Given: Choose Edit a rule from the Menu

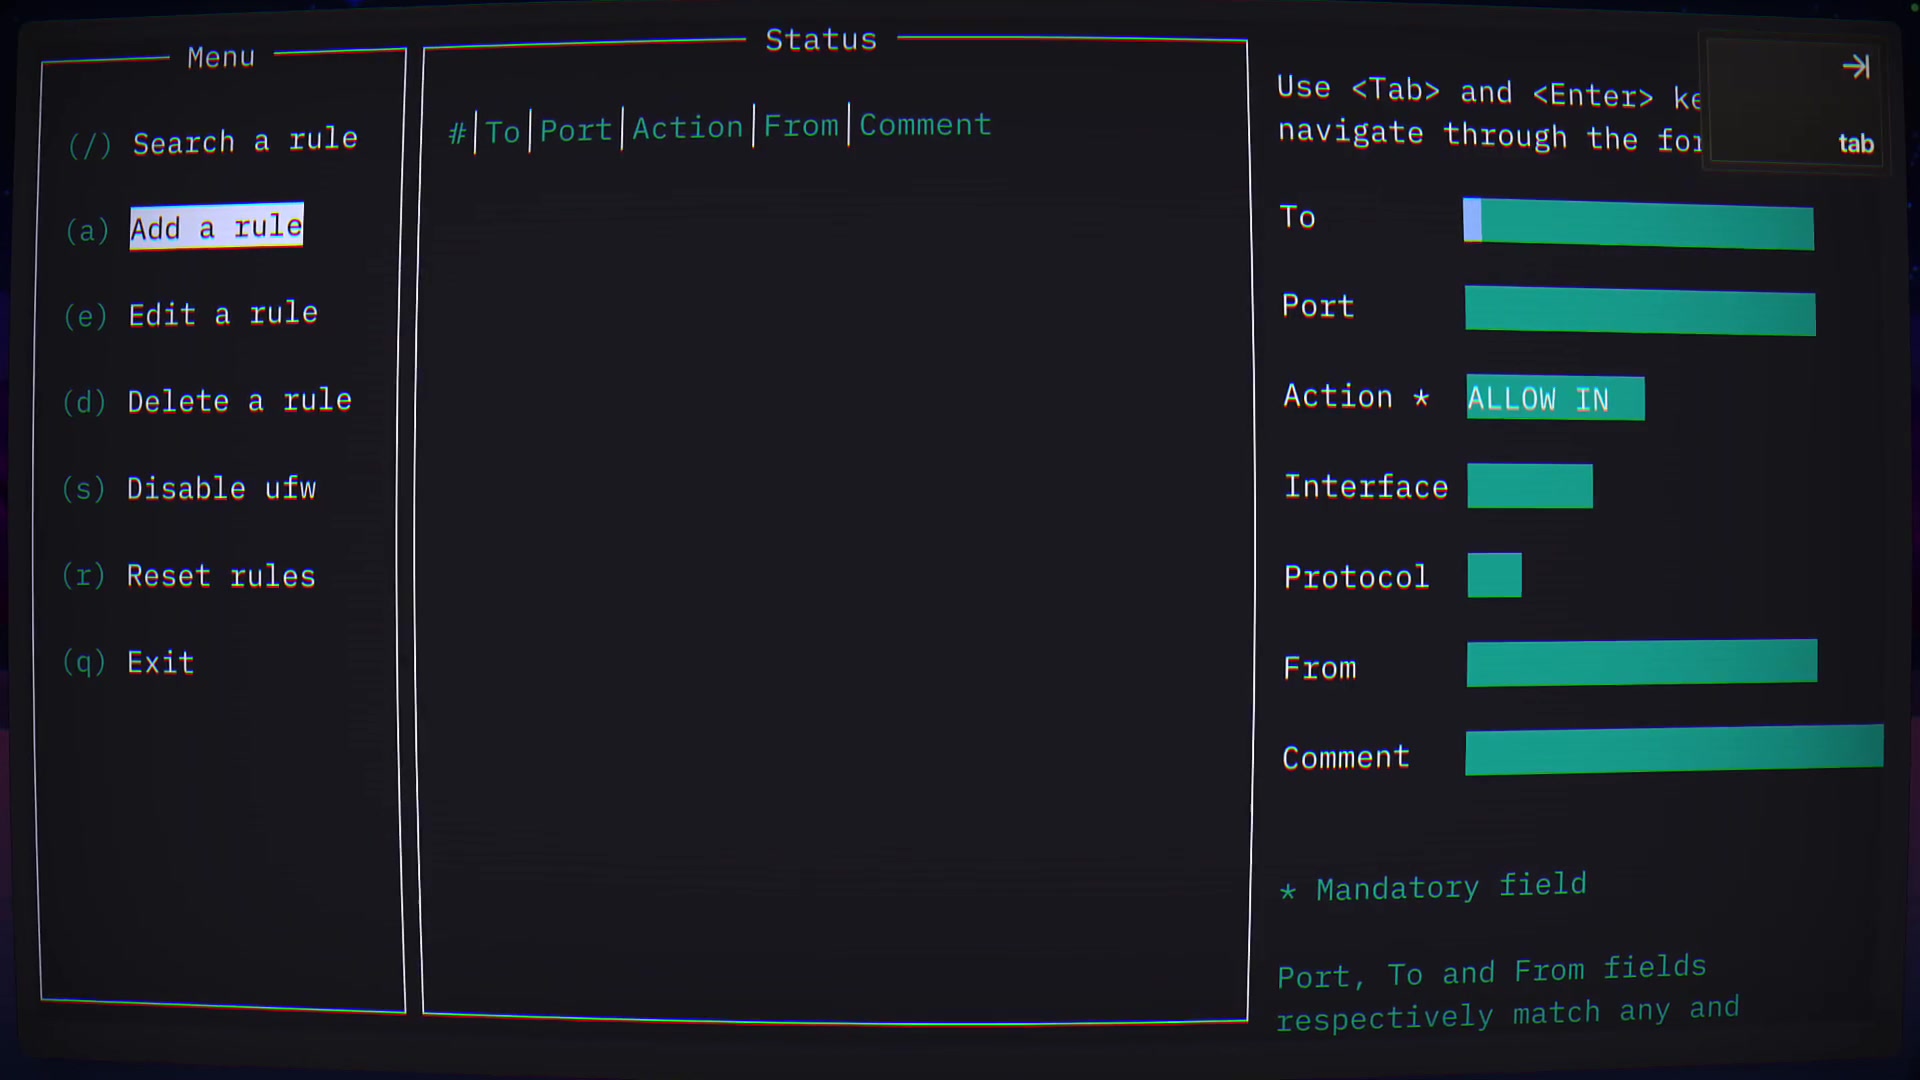Looking at the screenshot, I should pyautogui.click(x=223, y=313).
